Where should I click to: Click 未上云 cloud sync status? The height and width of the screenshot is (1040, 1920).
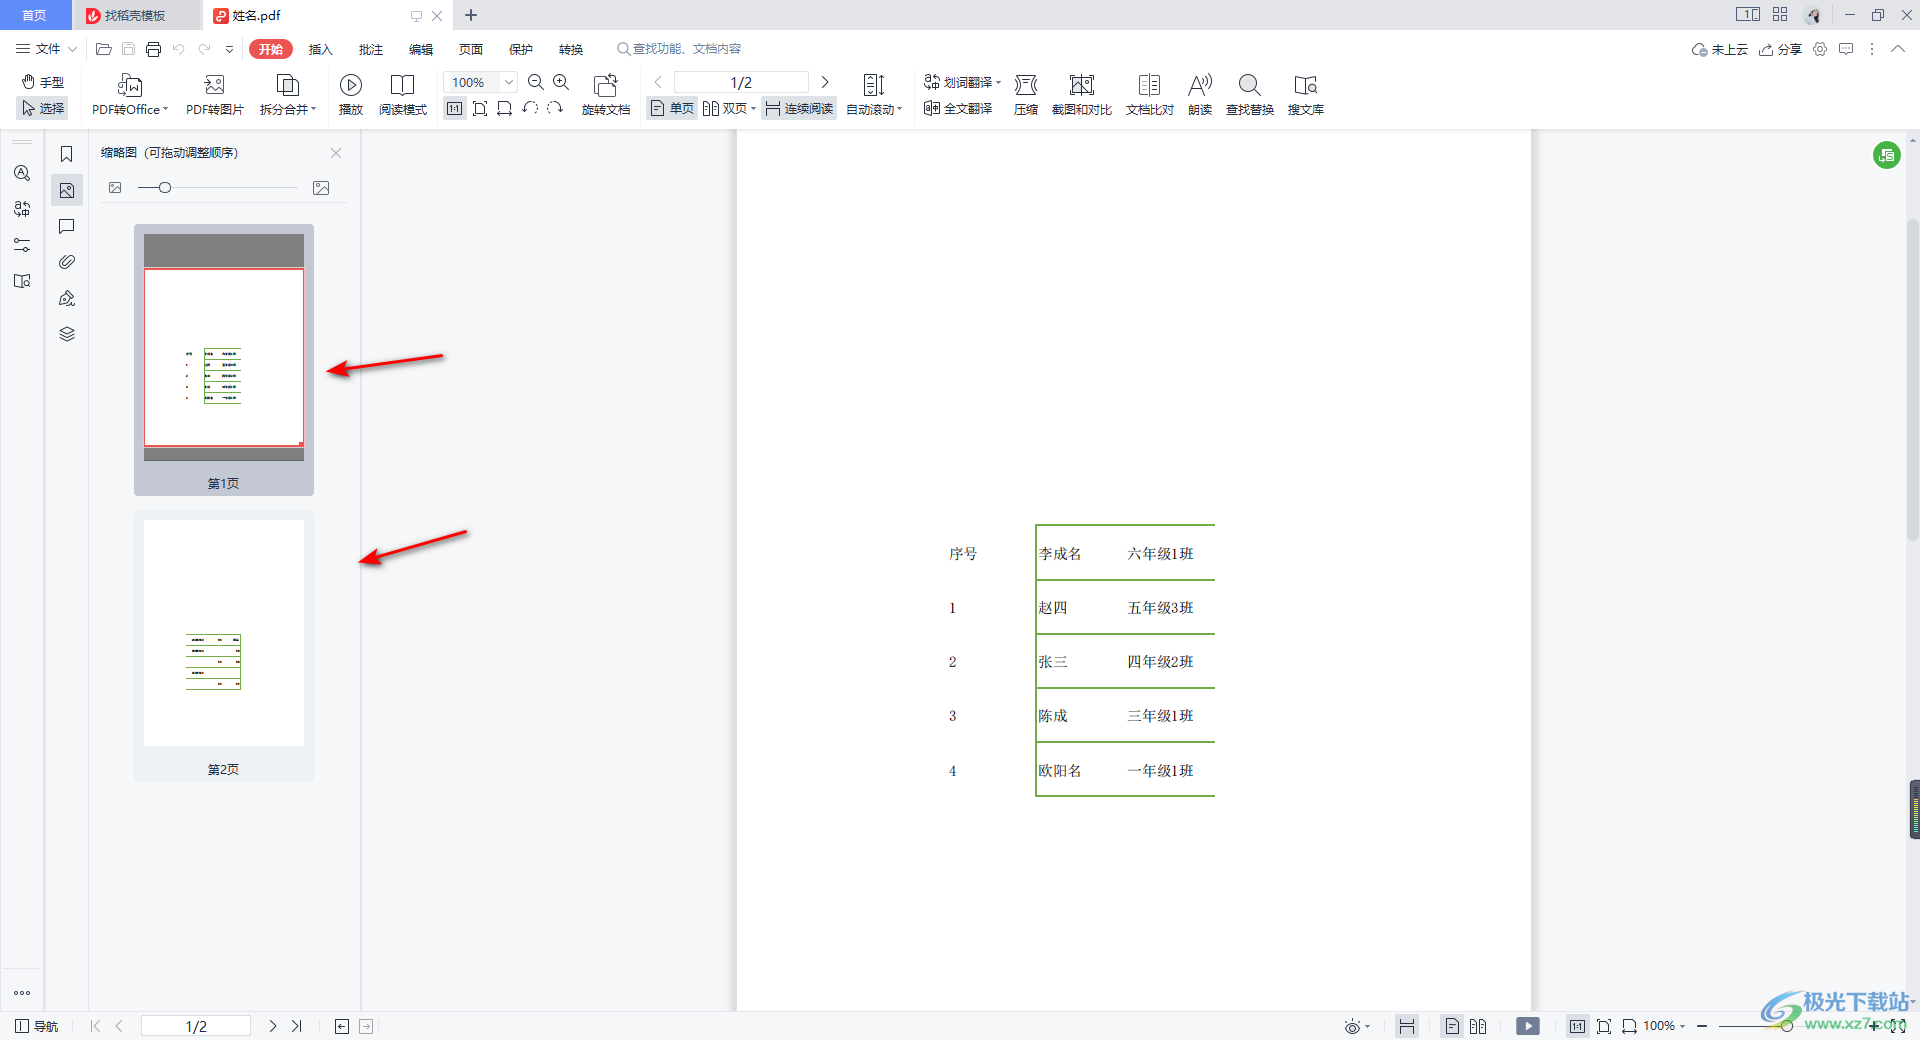tap(1720, 49)
